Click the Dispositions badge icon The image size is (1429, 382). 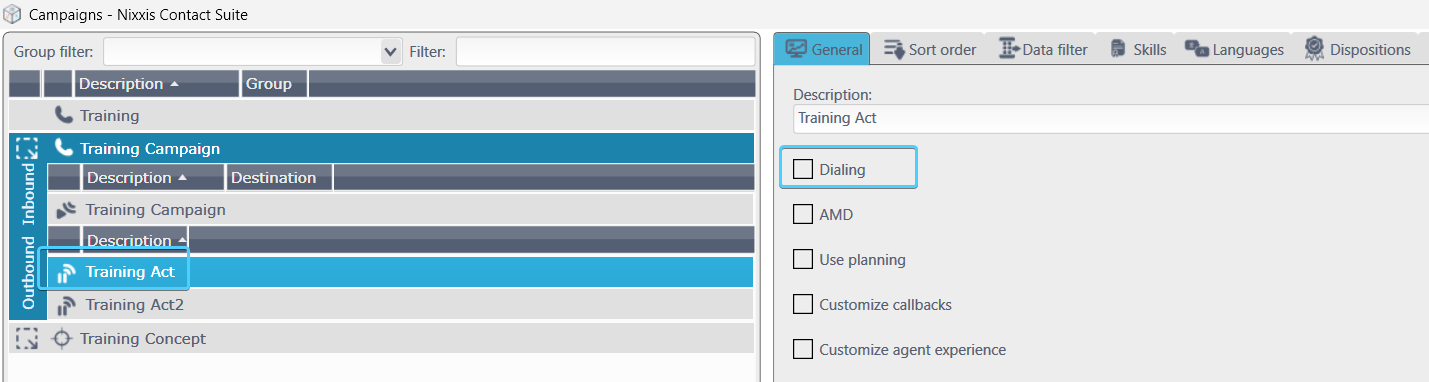pyautogui.click(x=1314, y=48)
